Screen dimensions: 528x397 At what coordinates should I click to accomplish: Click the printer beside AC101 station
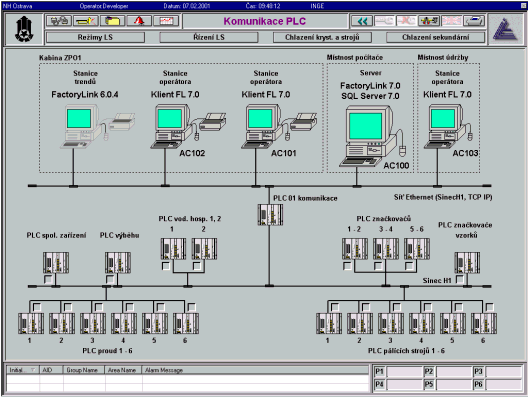tap(303, 122)
